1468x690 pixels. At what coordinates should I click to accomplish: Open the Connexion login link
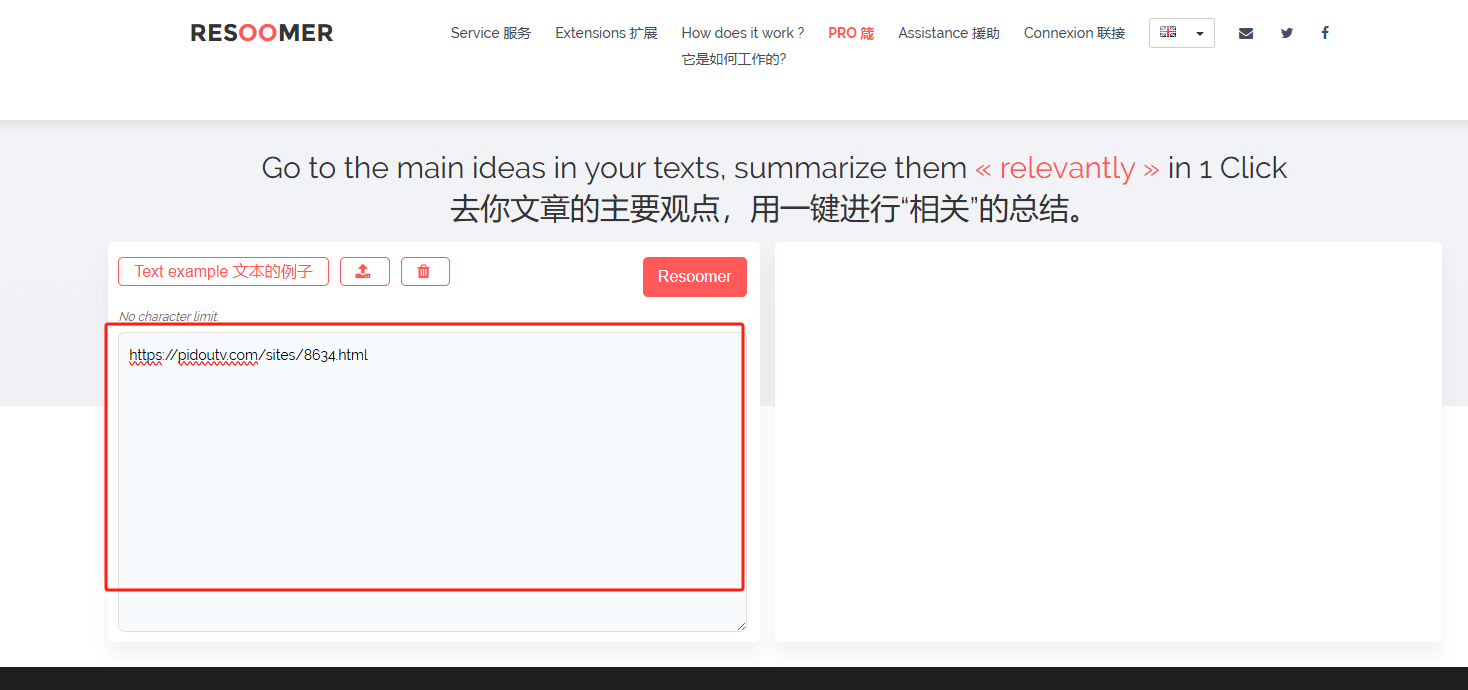[1074, 33]
